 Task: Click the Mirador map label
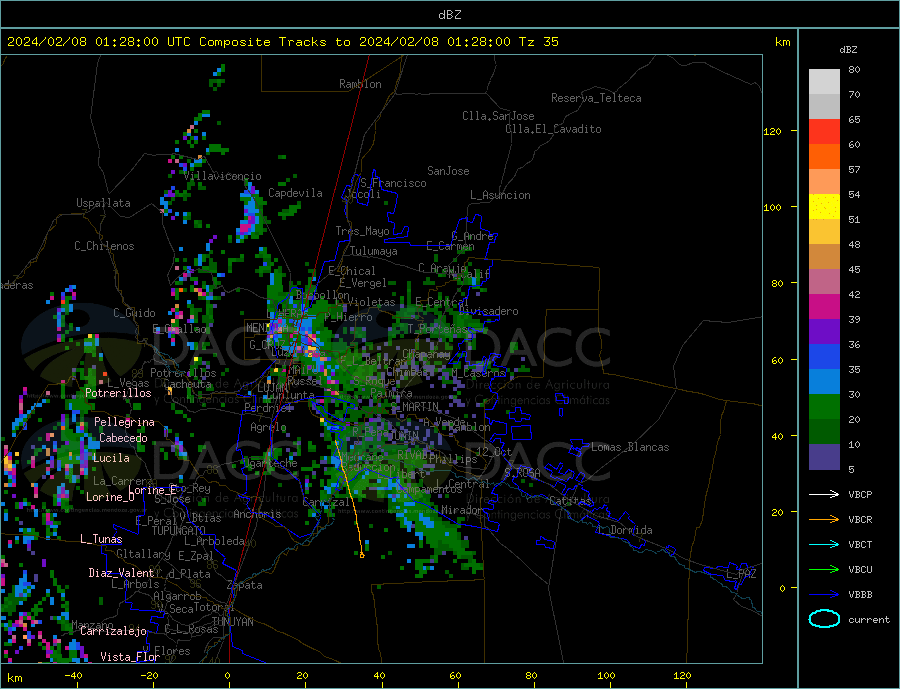coord(462,510)
